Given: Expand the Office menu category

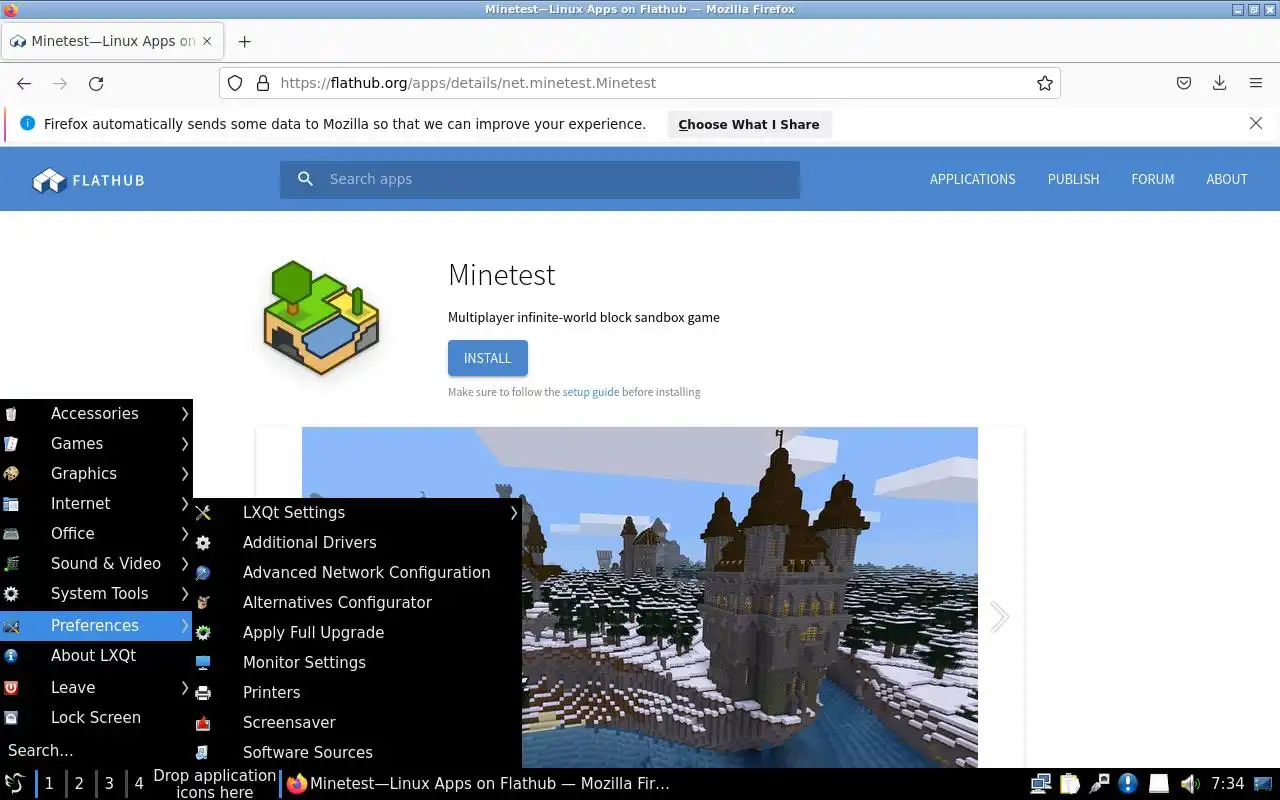Looking at the screenshot, I should [x=96, y=533].
